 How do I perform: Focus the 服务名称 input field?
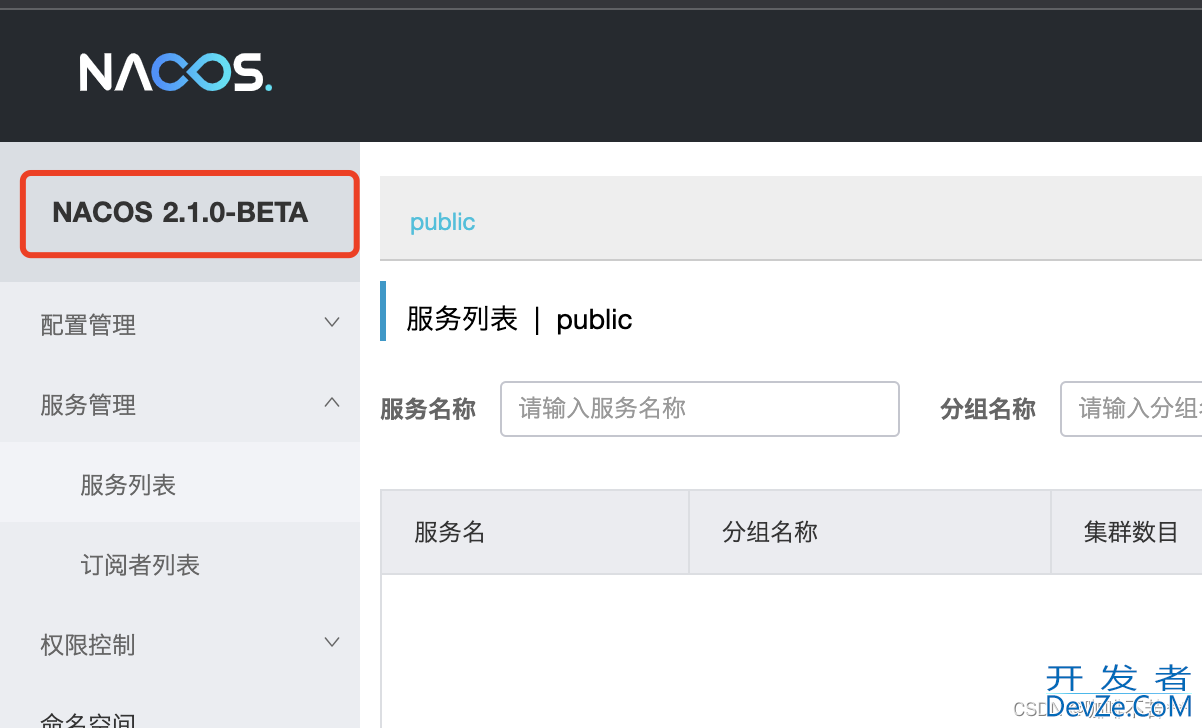point(700,408)
